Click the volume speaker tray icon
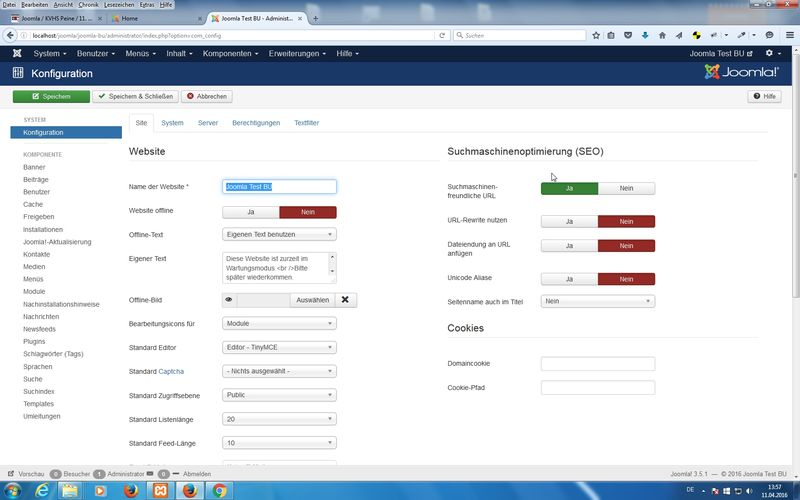This screenshot has height=500, width=800. click(749, 491)
